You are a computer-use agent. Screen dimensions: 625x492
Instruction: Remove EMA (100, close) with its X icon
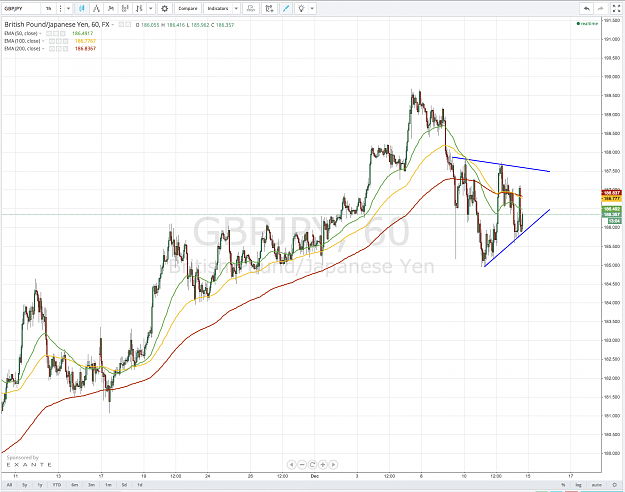point(65,41)
